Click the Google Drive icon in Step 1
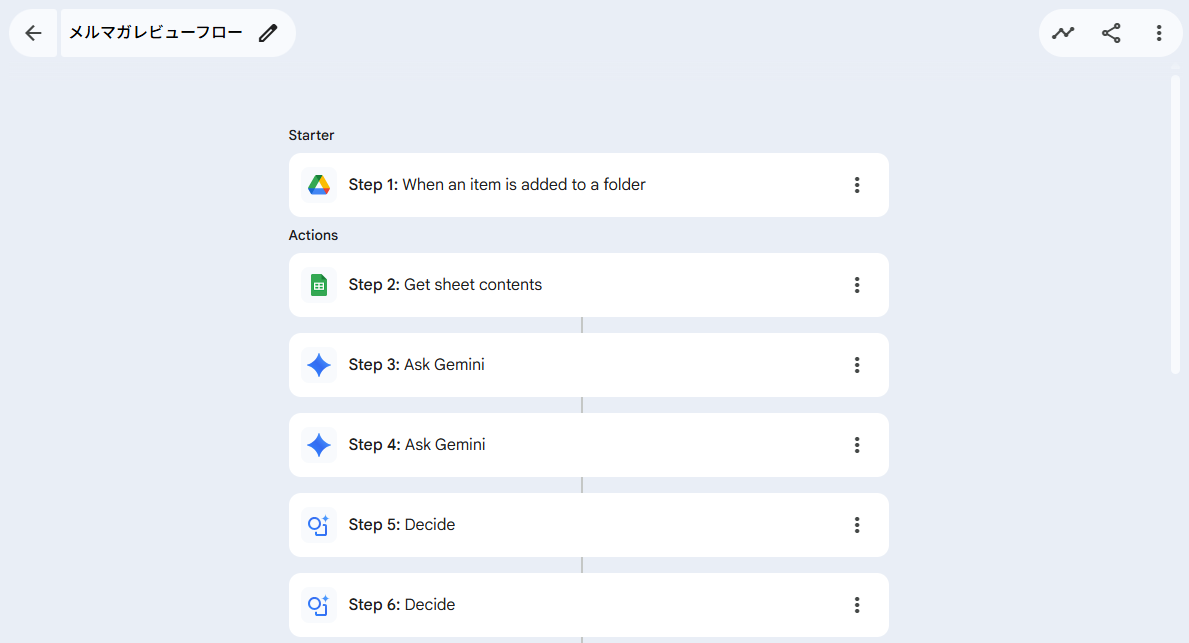This screenshot has height=643, width=1189. (319, 185)
